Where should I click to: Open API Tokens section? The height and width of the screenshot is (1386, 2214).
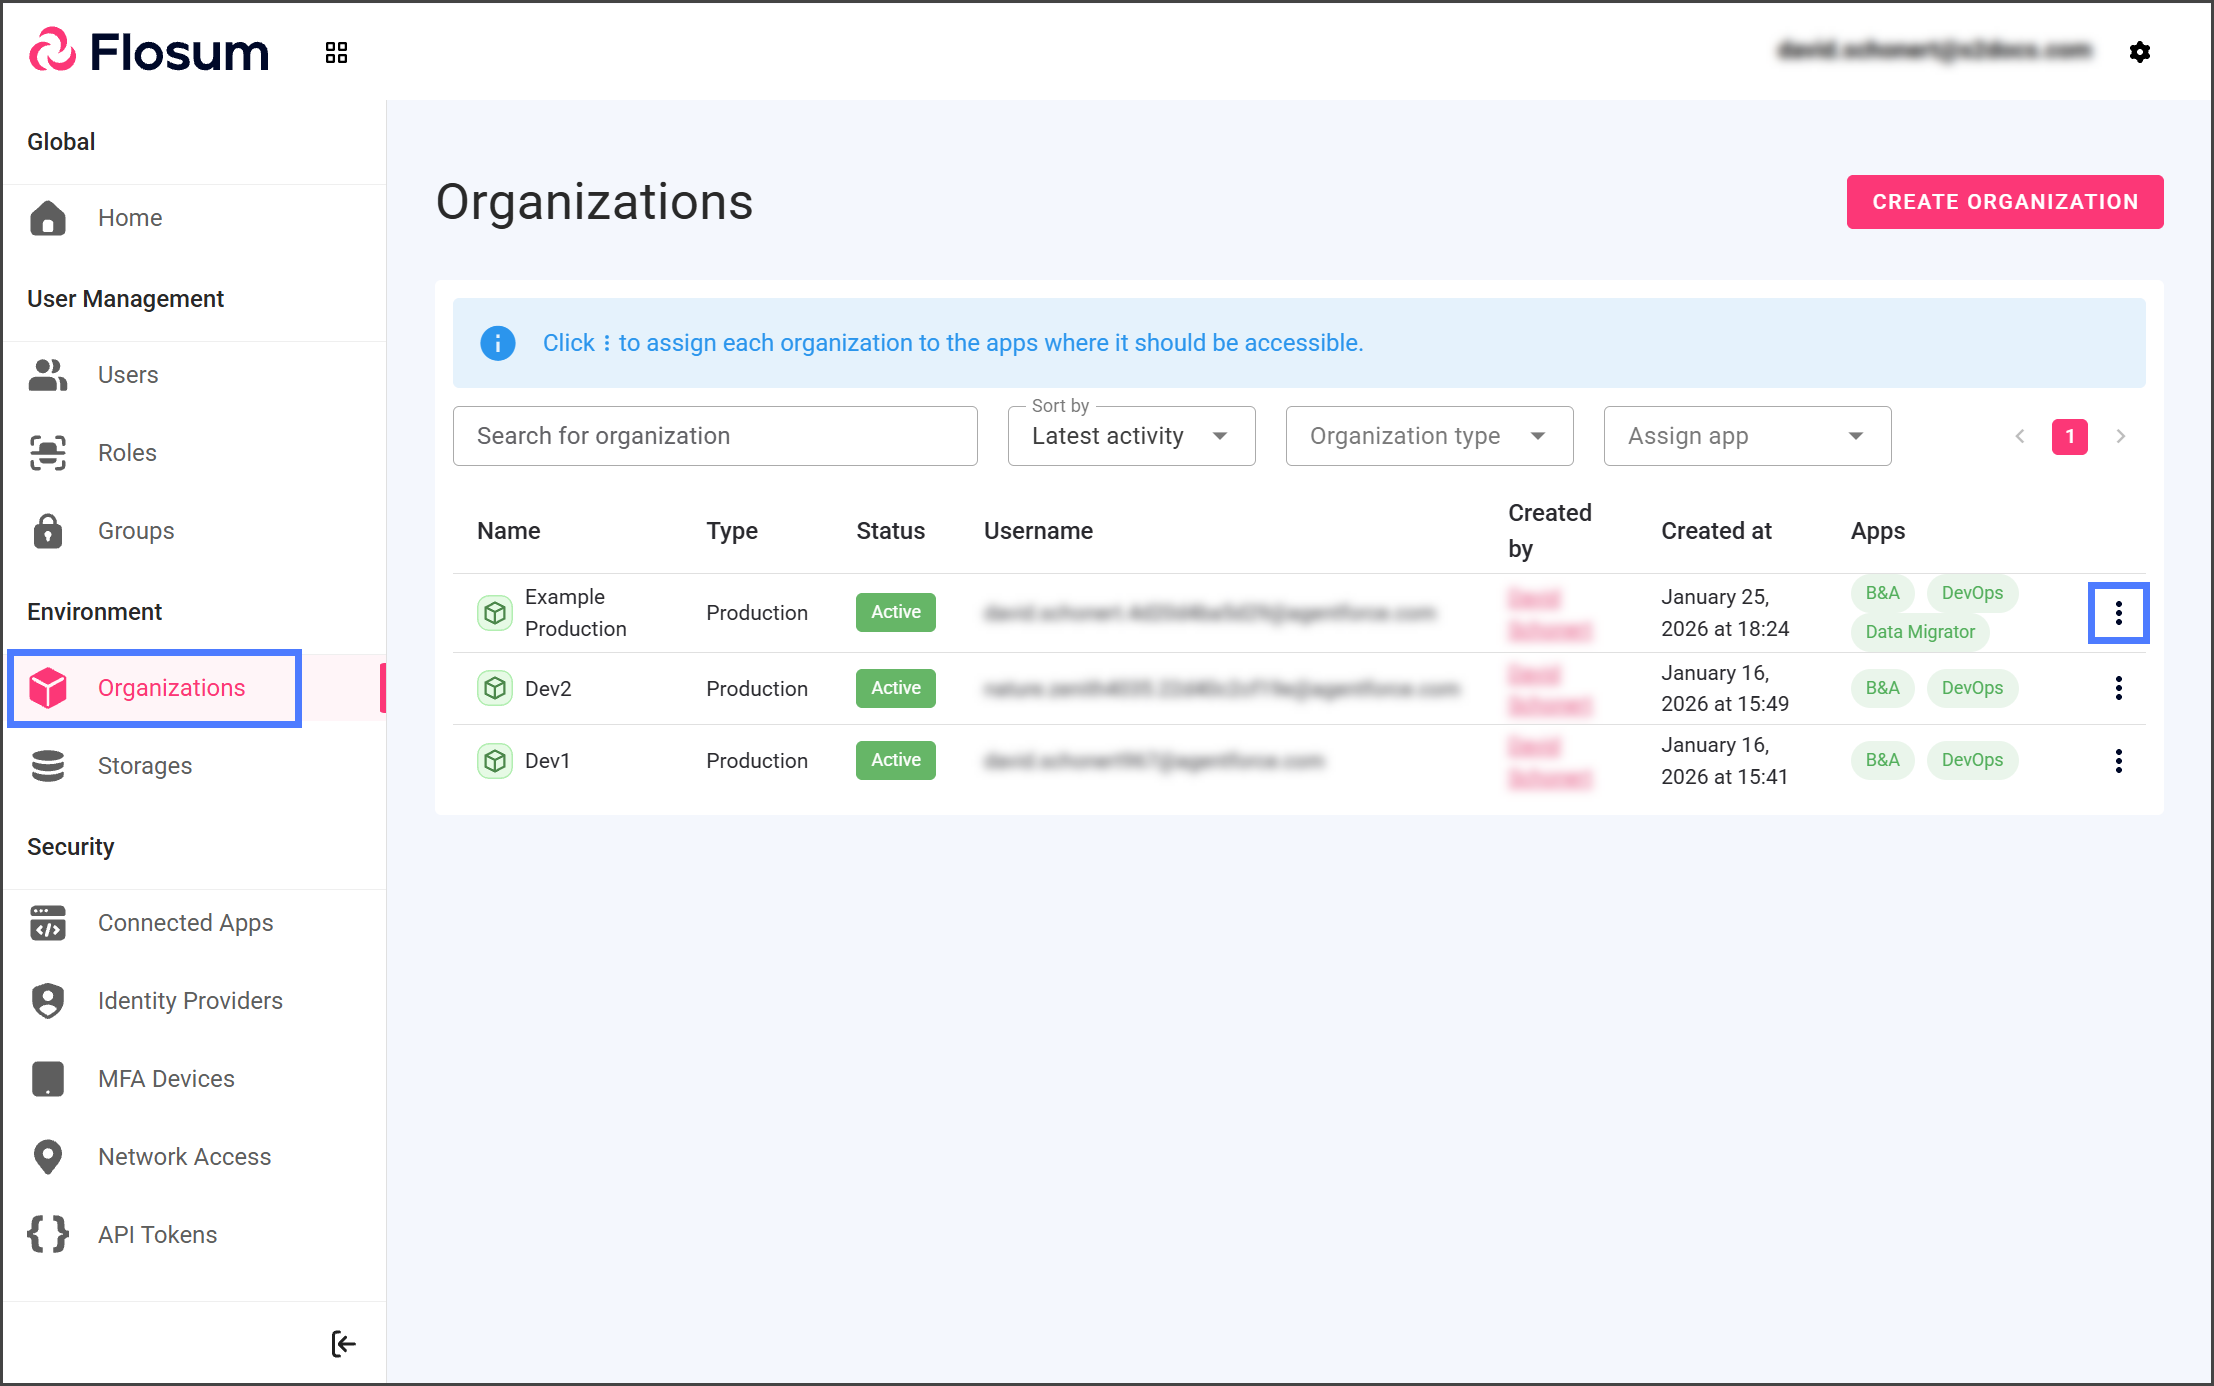157,1235
